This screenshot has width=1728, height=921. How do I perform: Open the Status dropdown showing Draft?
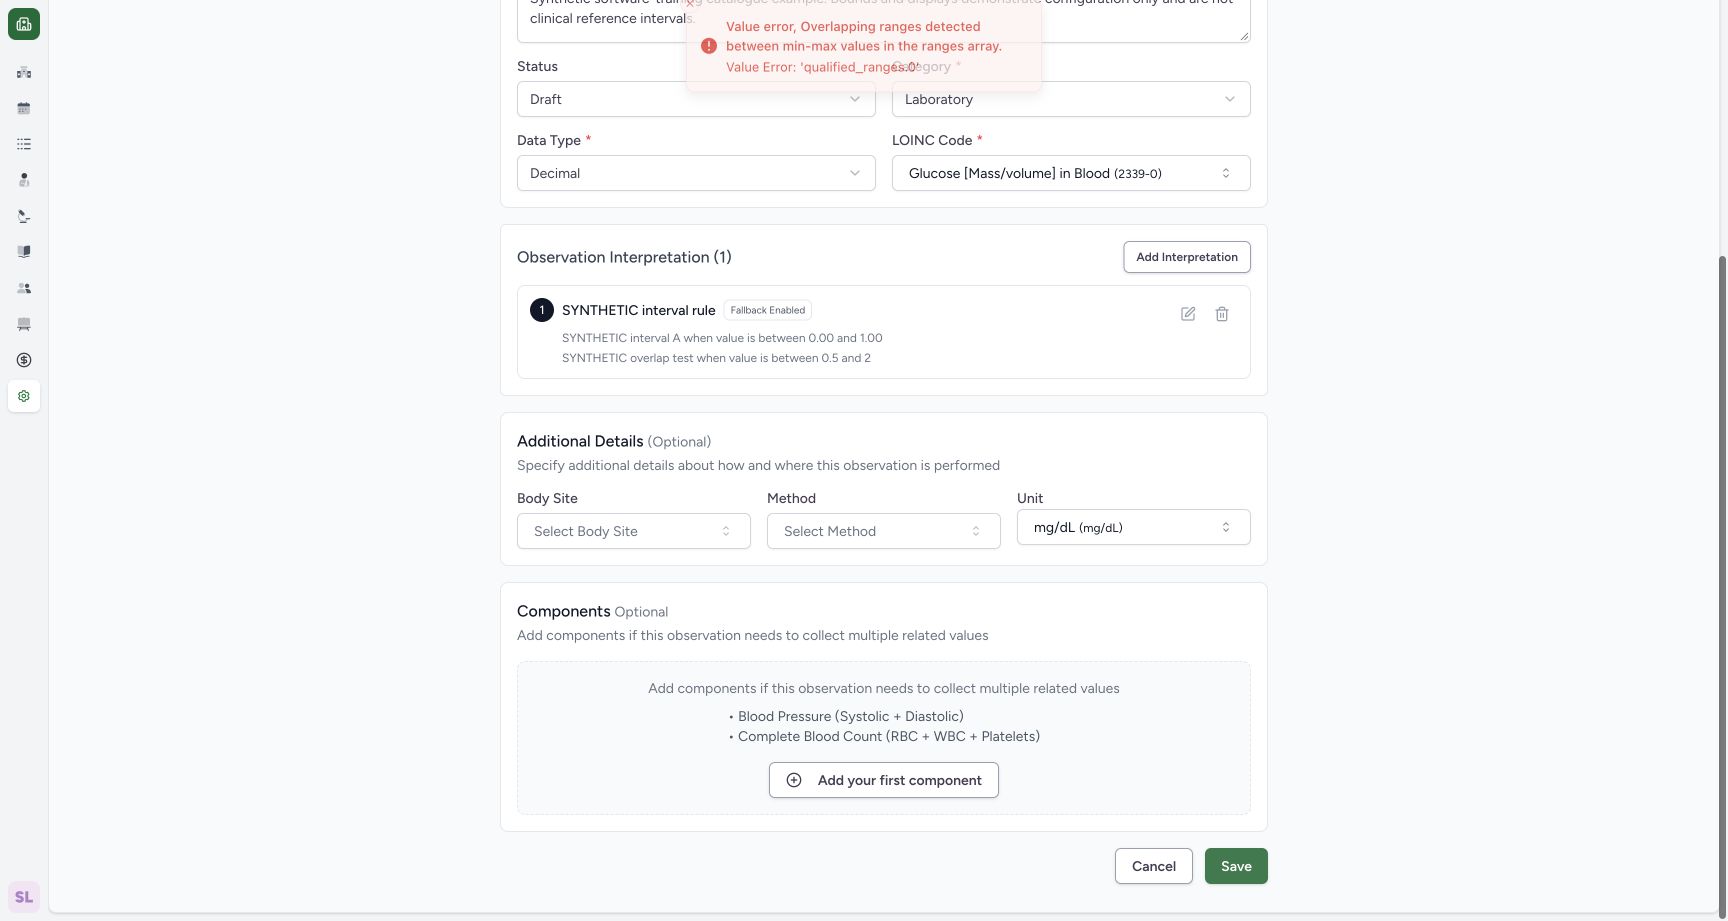[x=696, y=99]
